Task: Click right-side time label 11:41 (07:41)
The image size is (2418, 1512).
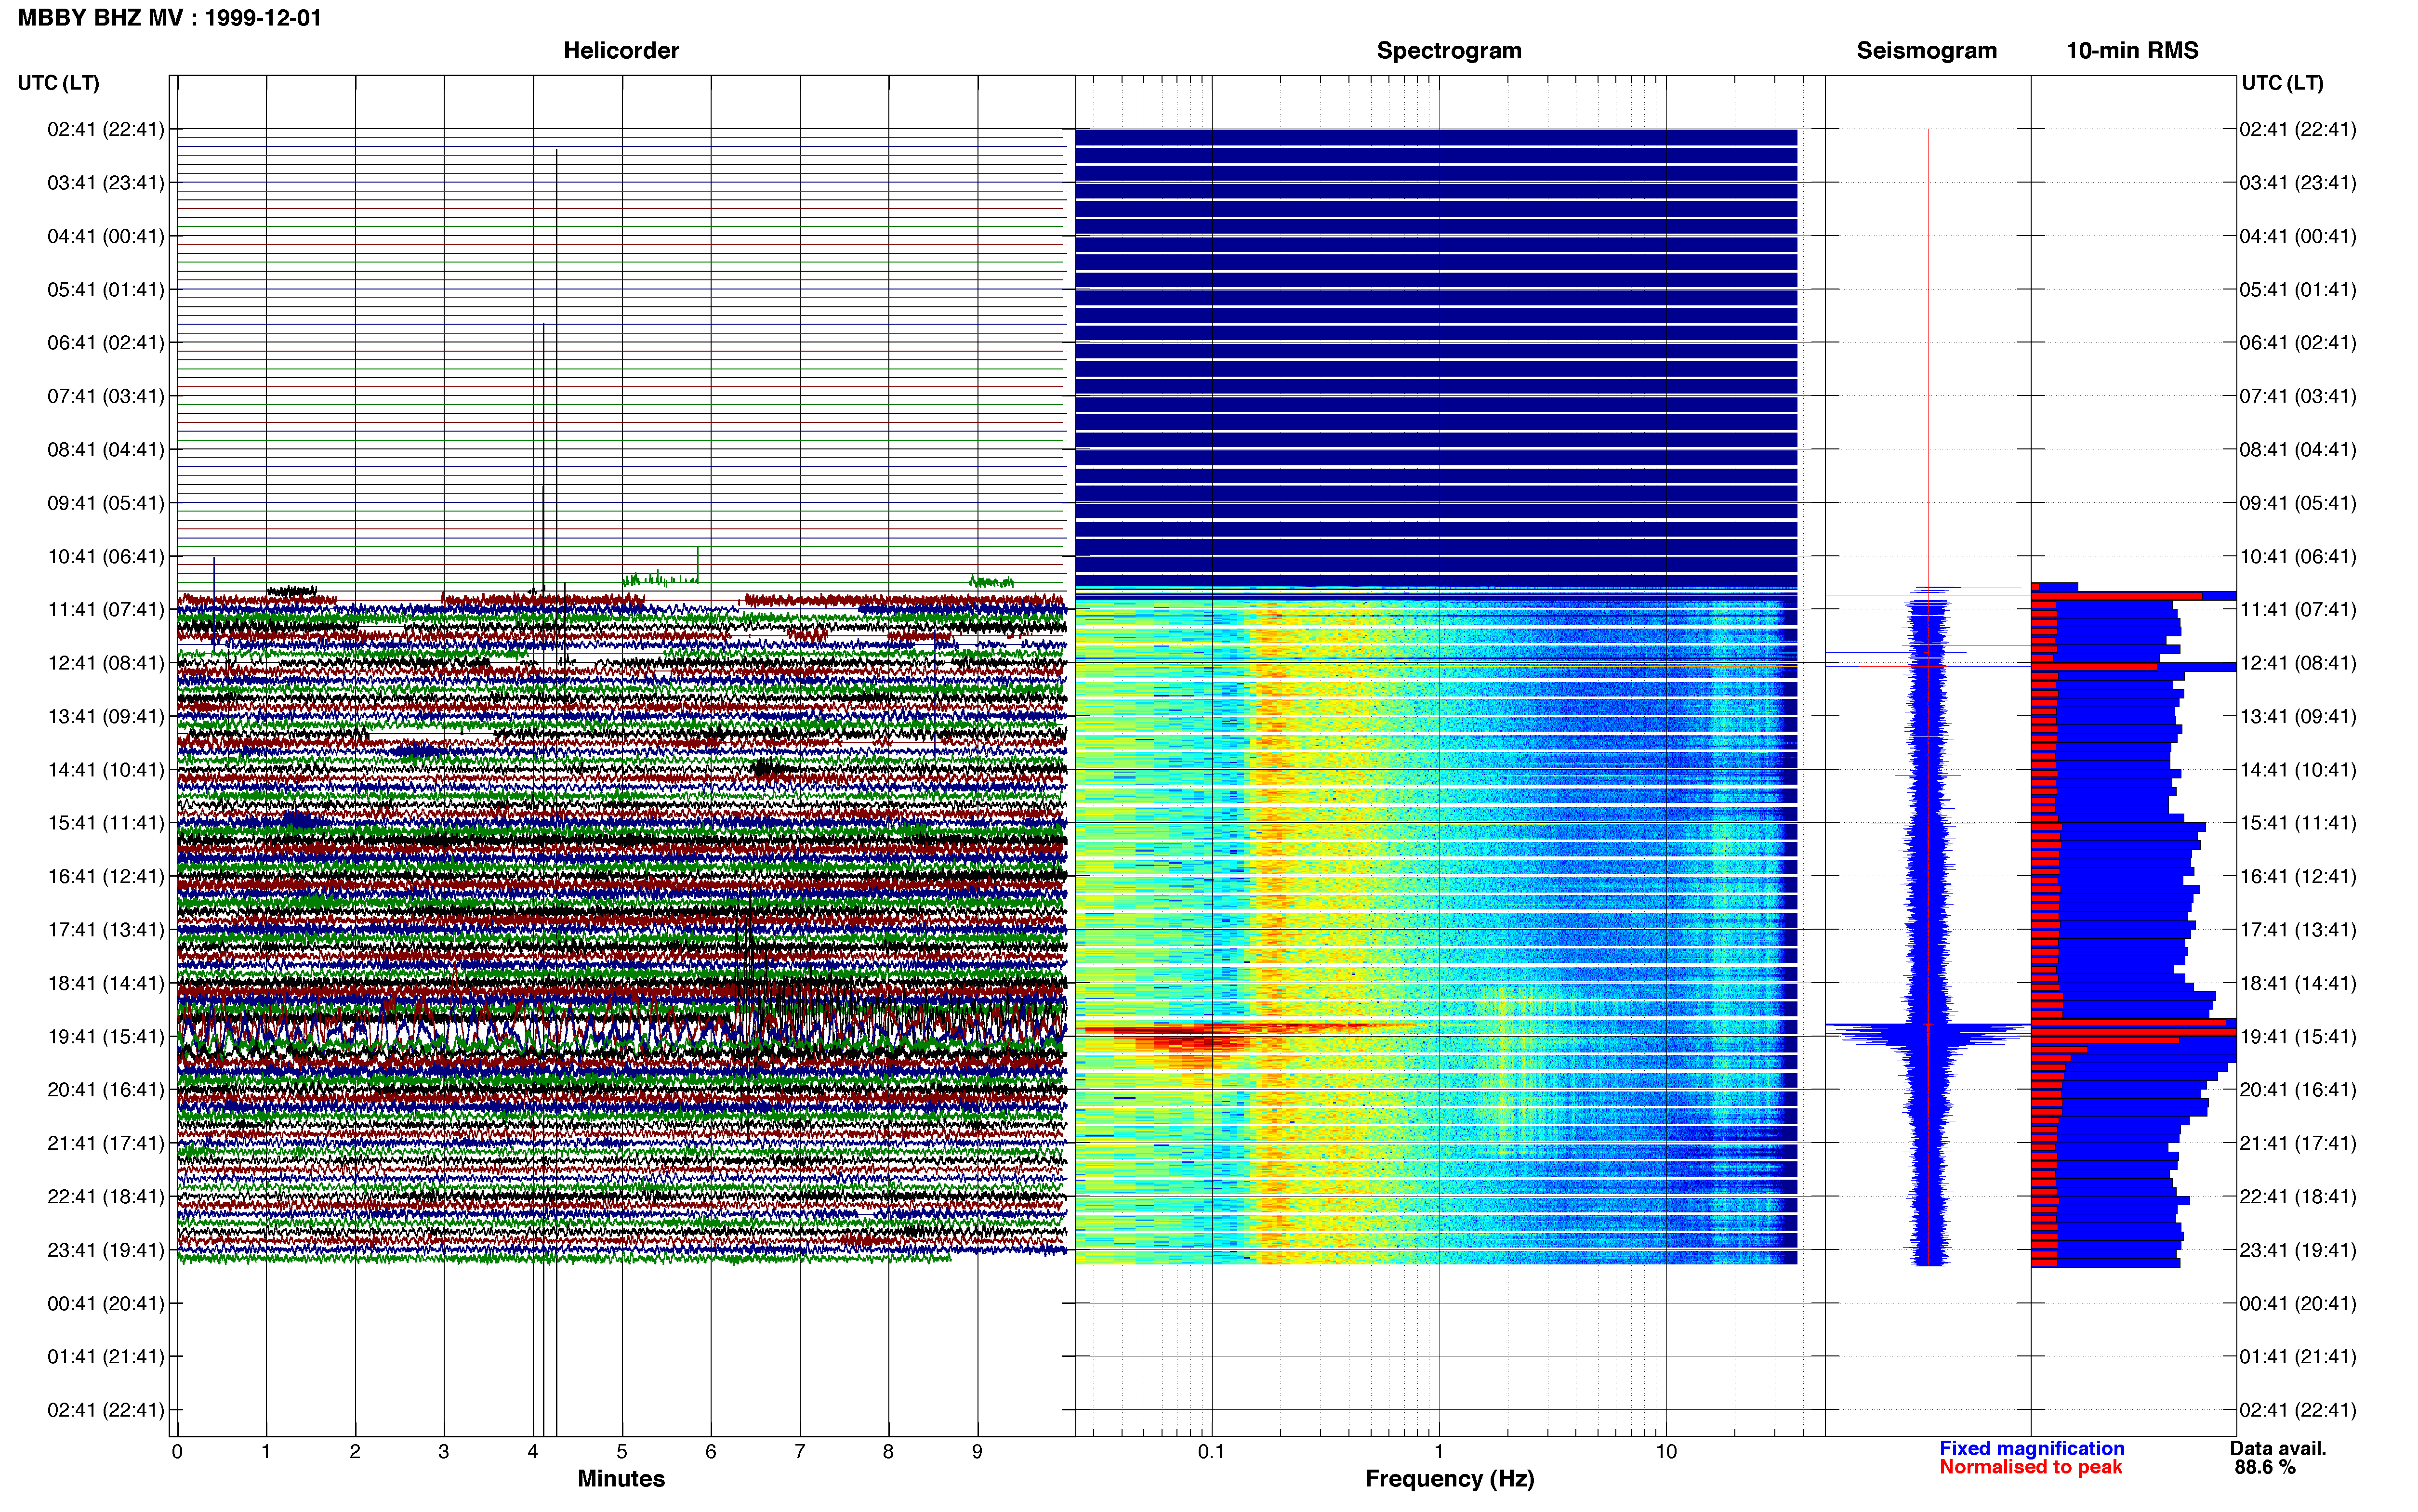Action: click(x=2298, y=609)
